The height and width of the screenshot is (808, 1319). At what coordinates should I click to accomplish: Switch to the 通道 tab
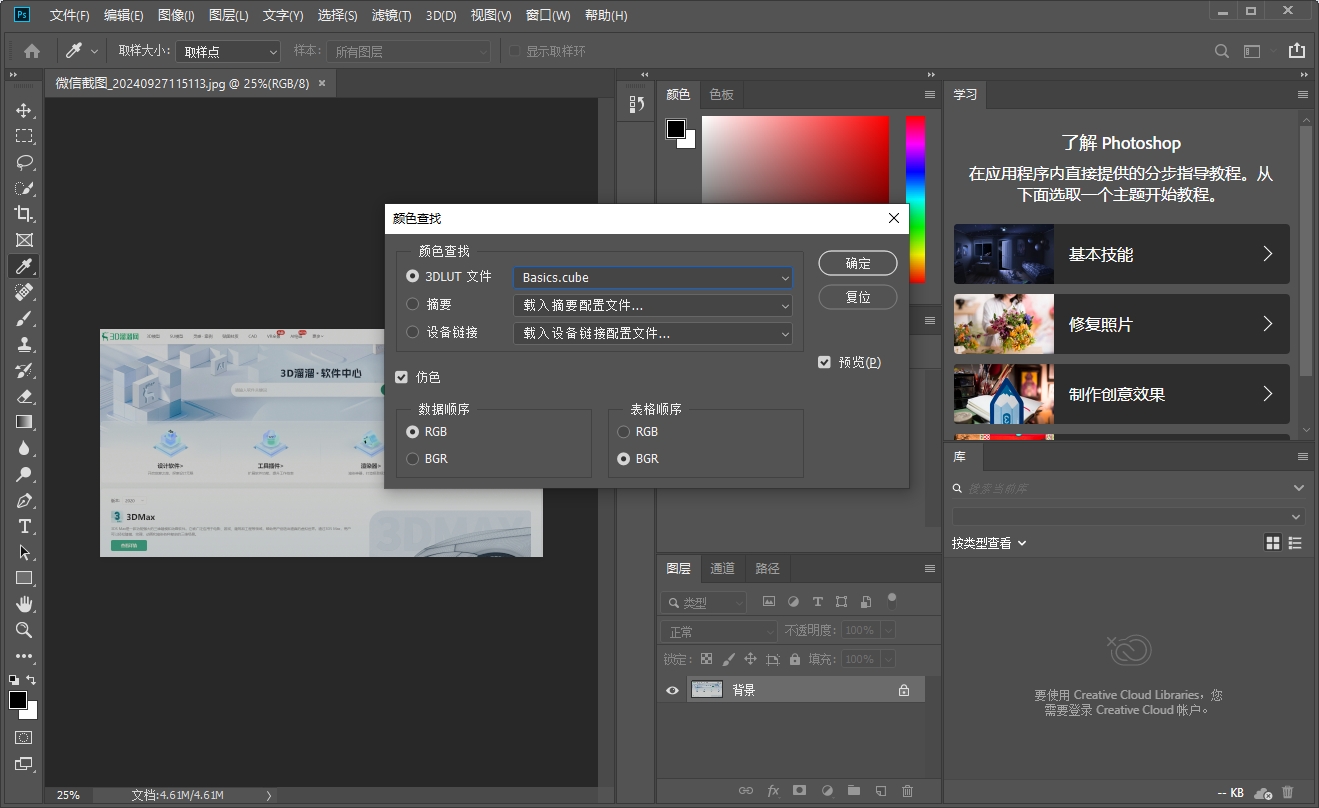click(x=722, y=568)
